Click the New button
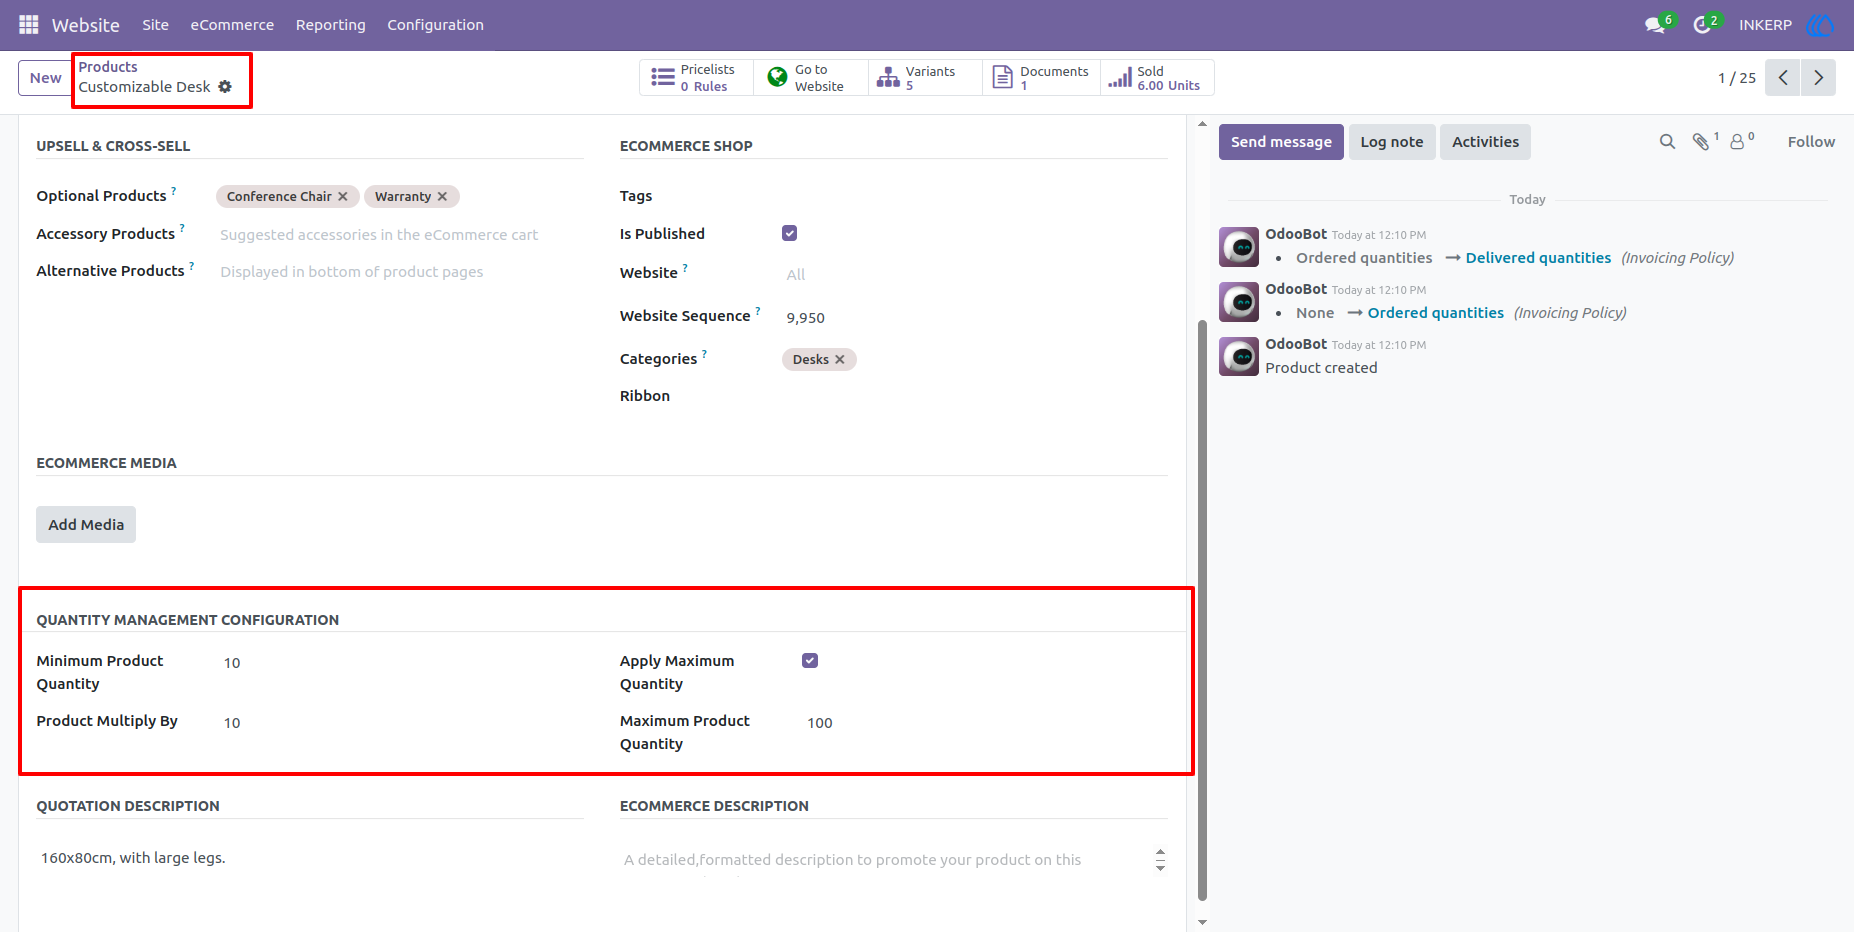The width and height of the screenshot is (1854, 932). (45, 78)
